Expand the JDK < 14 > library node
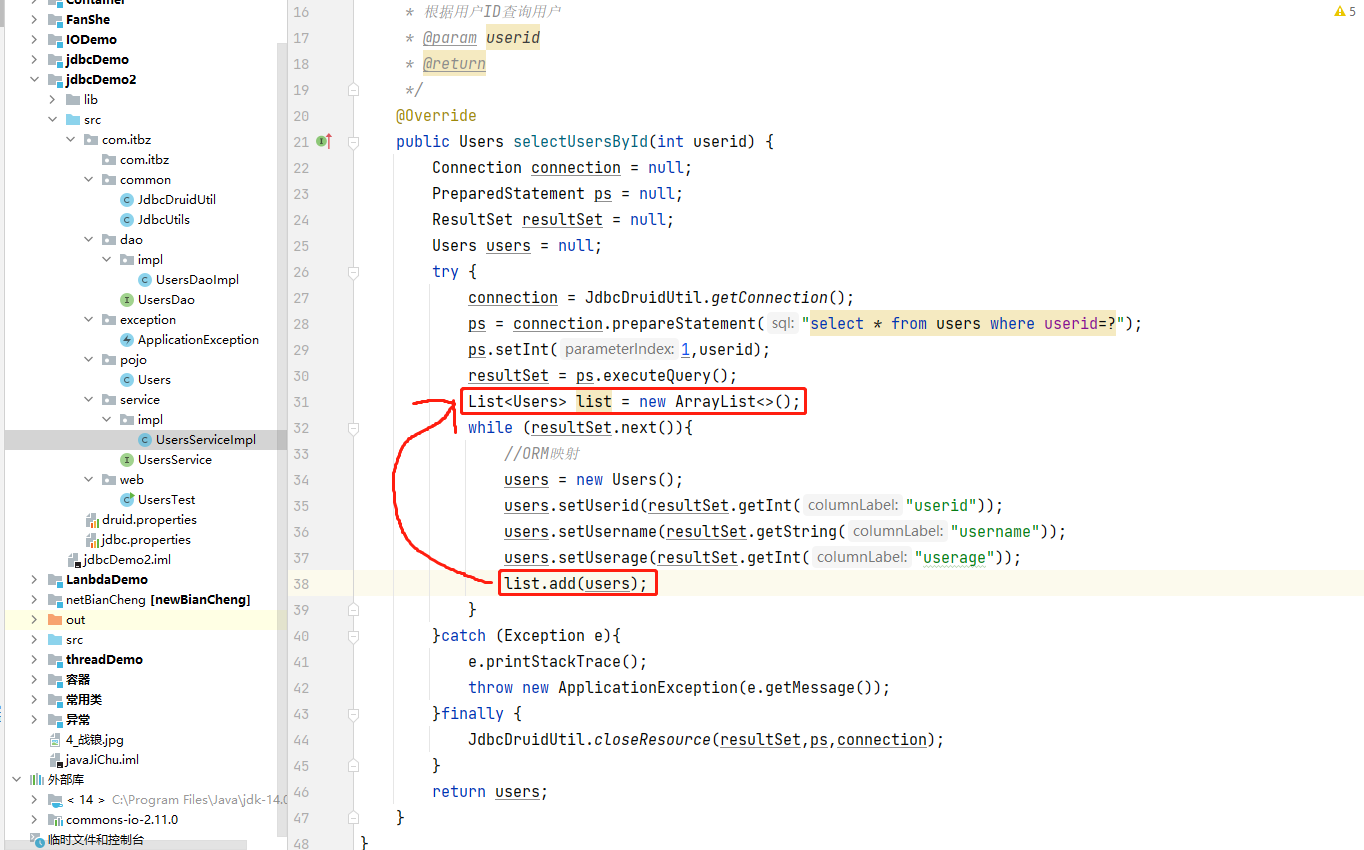The width and height of the screenshot is (1364, 850). tap(34, 800)
